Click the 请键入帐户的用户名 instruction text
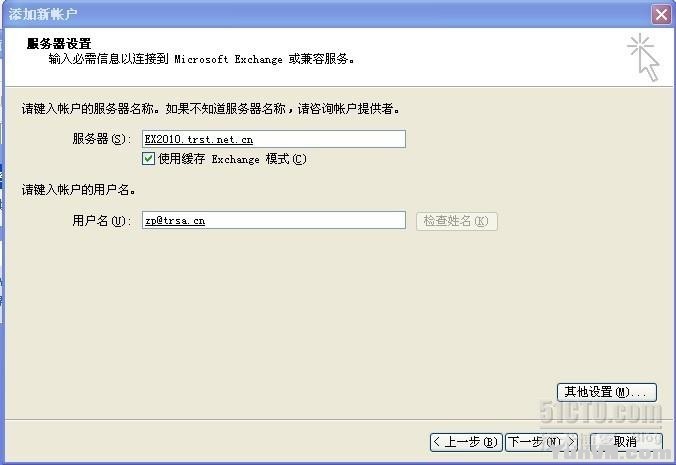The width and height of the screenshot is (676, 465). click(x=79, y=189)
